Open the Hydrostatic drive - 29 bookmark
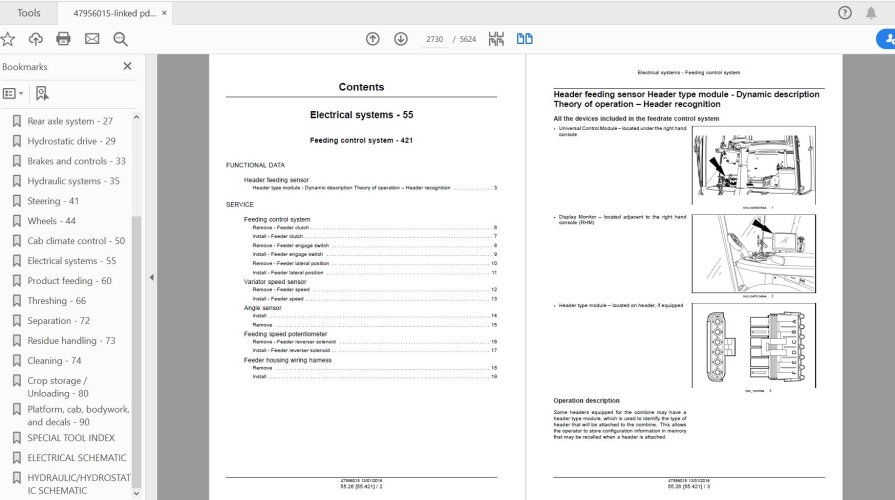The width and height of the screenshot is (895, 500). (71, 141)
